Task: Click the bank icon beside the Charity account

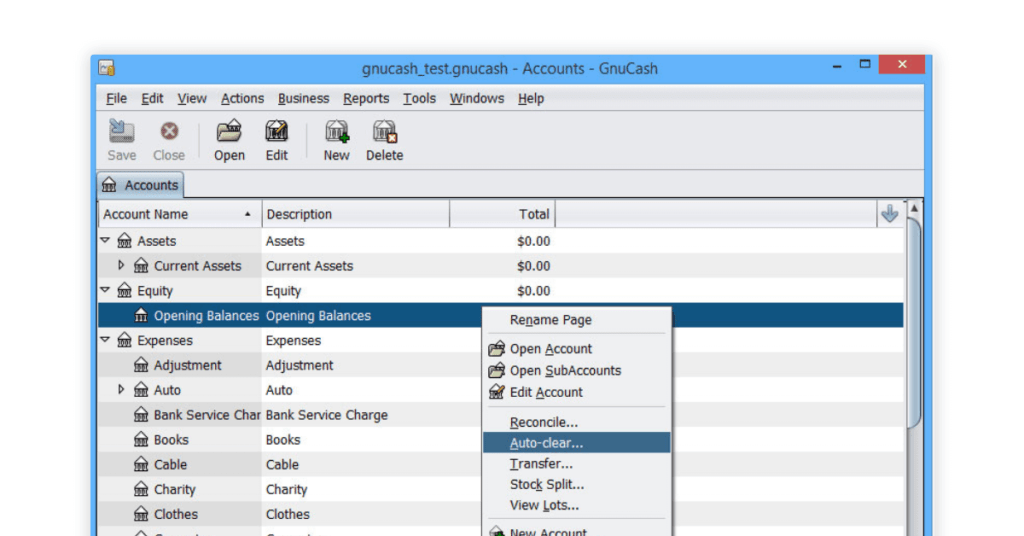Action: [141, 489]
